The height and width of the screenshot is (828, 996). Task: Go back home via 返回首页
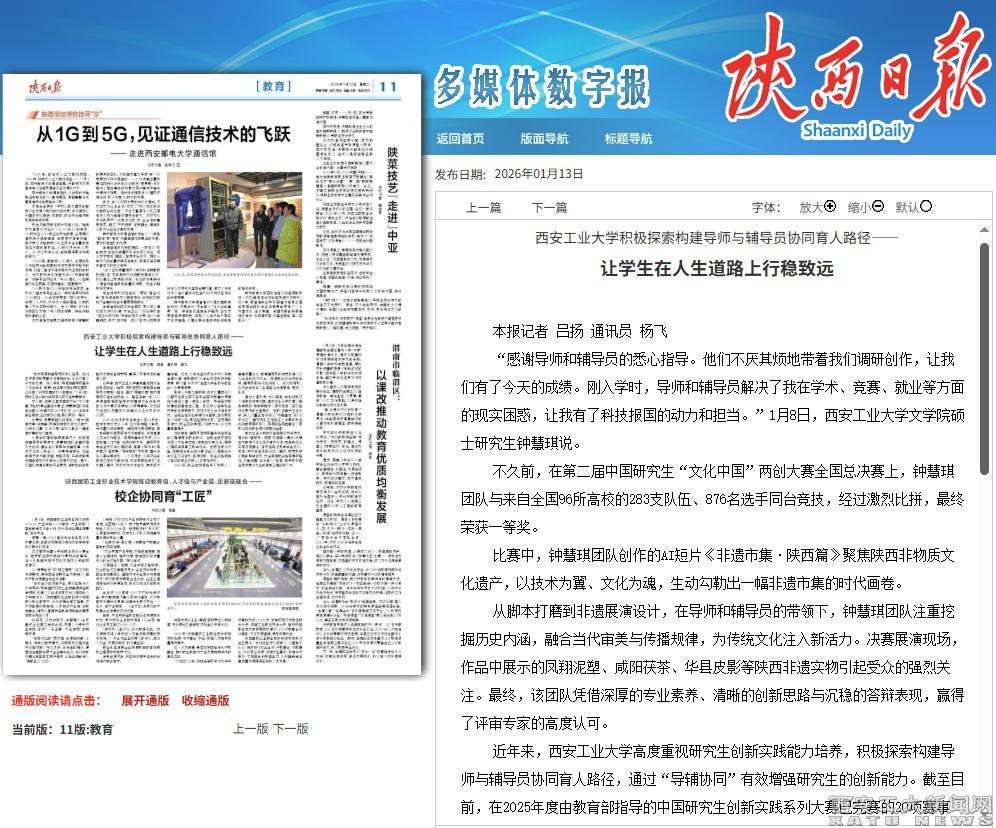[460, 139]
